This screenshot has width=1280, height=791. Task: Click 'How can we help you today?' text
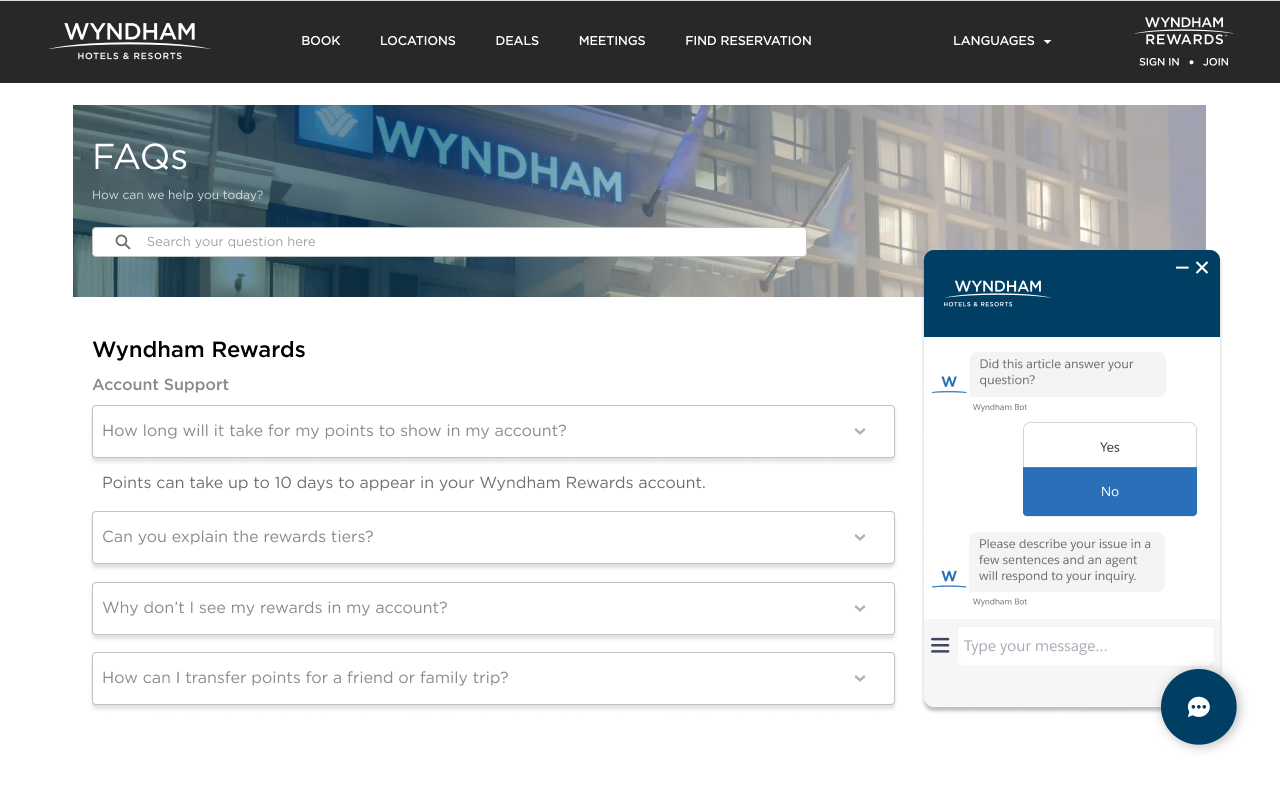[178, 195]
